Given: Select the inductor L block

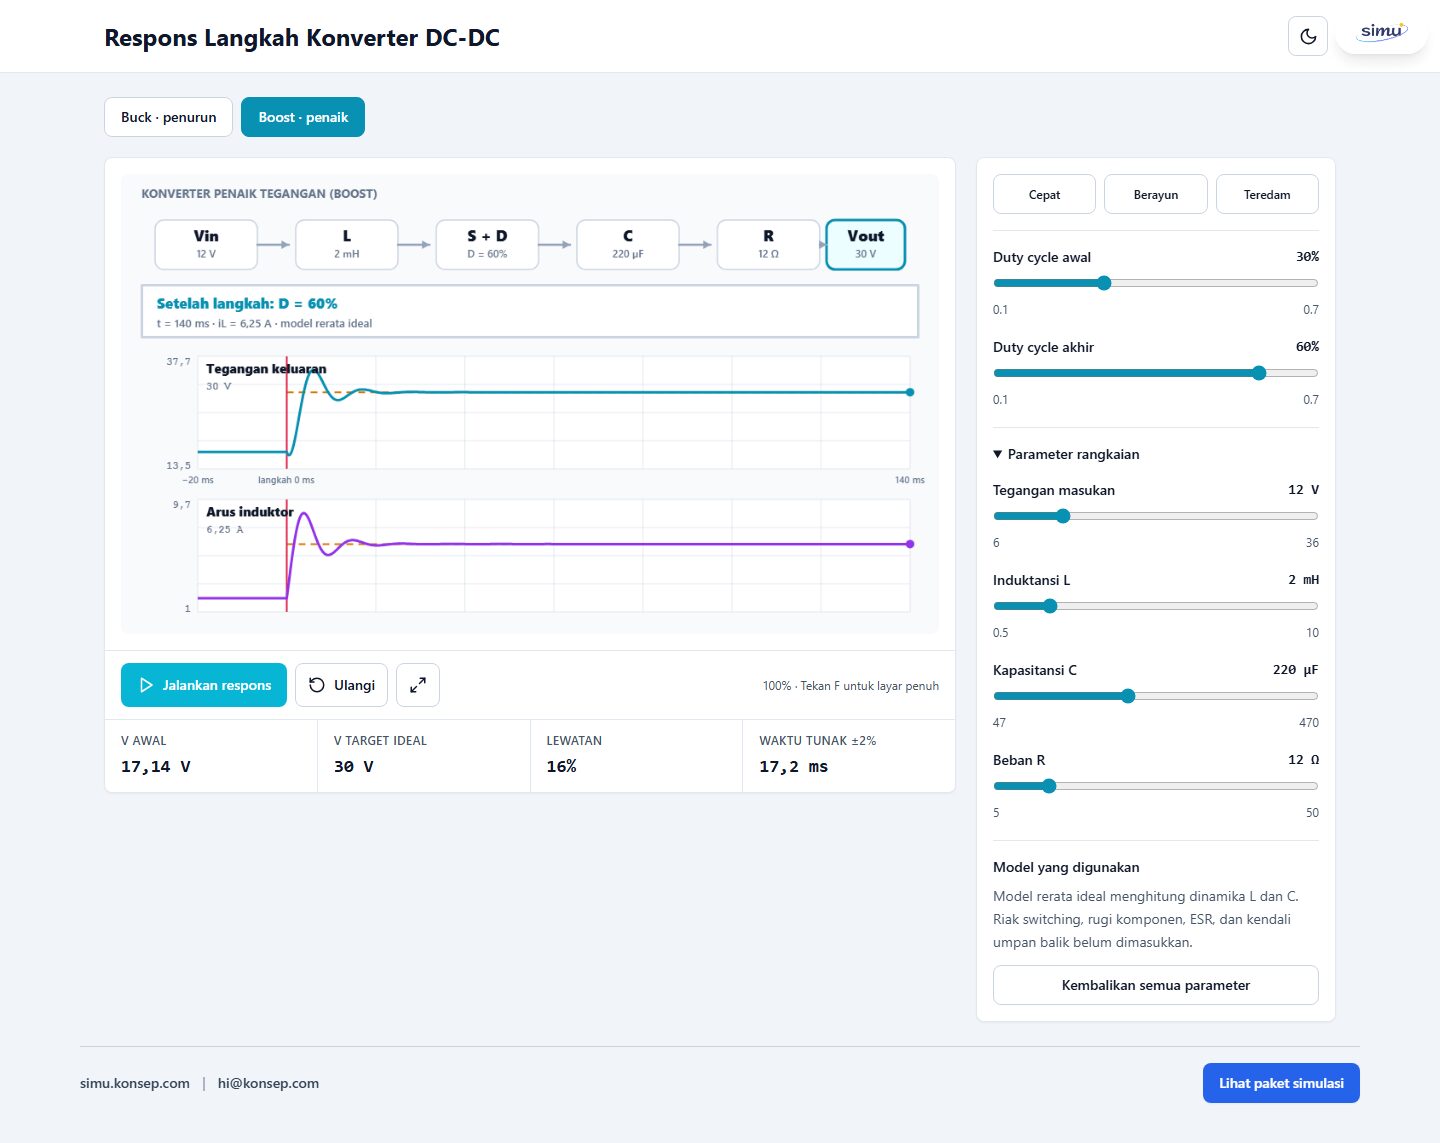Looking at the screenshot, I should (x=347, y=245).
